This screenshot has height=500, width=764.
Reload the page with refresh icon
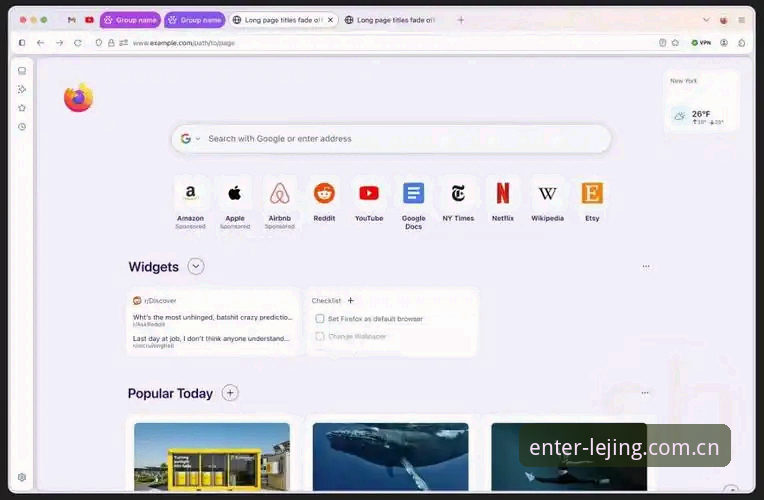coord(78,43)
